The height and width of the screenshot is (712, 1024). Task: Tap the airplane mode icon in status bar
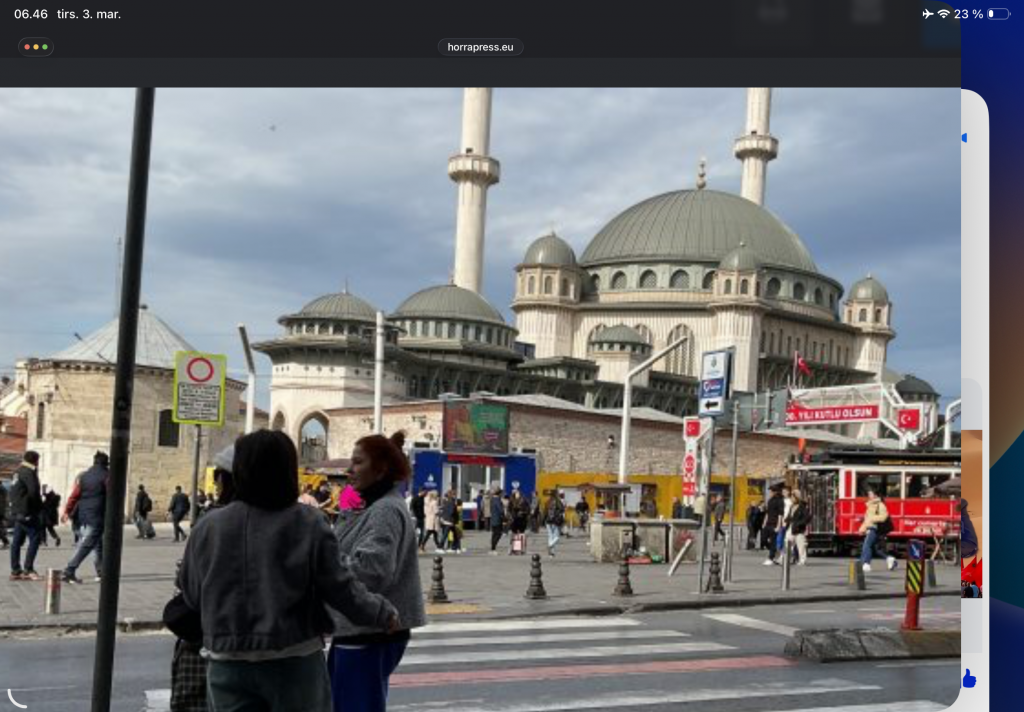(x=927, y=14)
